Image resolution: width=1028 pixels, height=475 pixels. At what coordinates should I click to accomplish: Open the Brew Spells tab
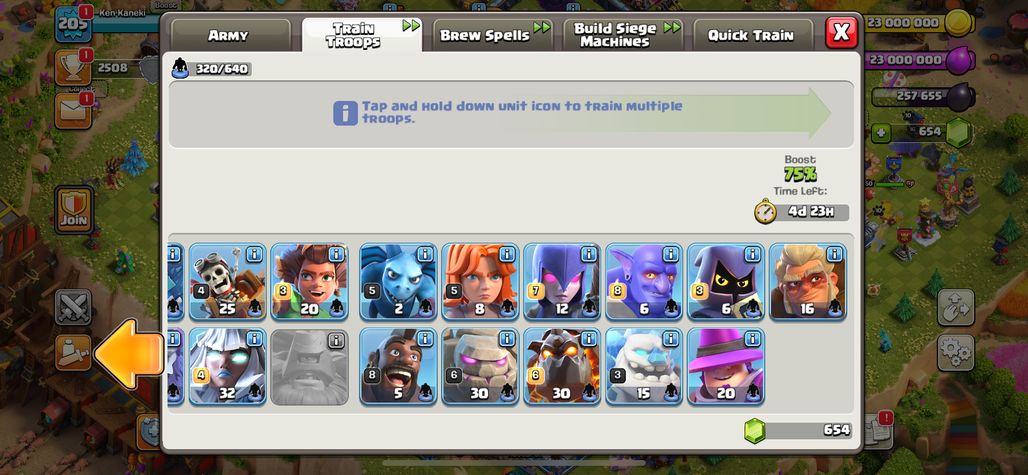pyautogui.click(x=486, y=35)
